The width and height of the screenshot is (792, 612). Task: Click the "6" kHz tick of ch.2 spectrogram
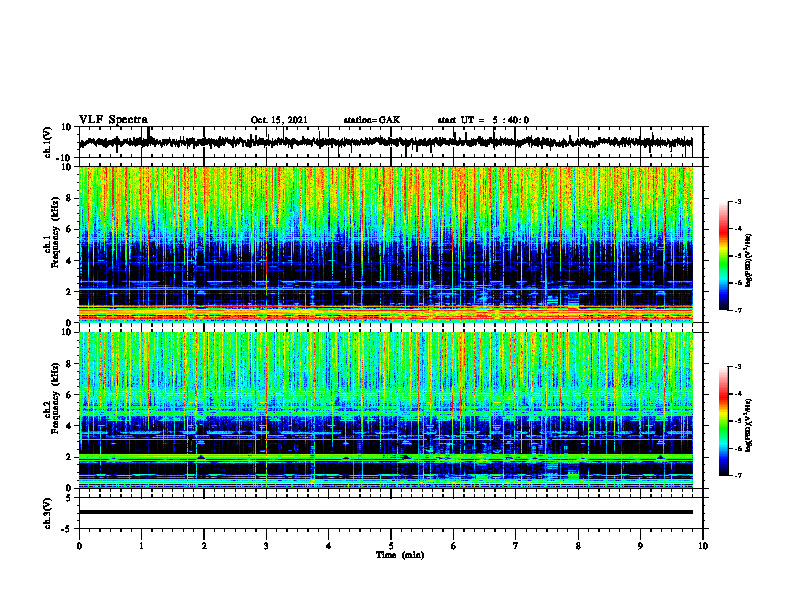[x=70, y=395]
